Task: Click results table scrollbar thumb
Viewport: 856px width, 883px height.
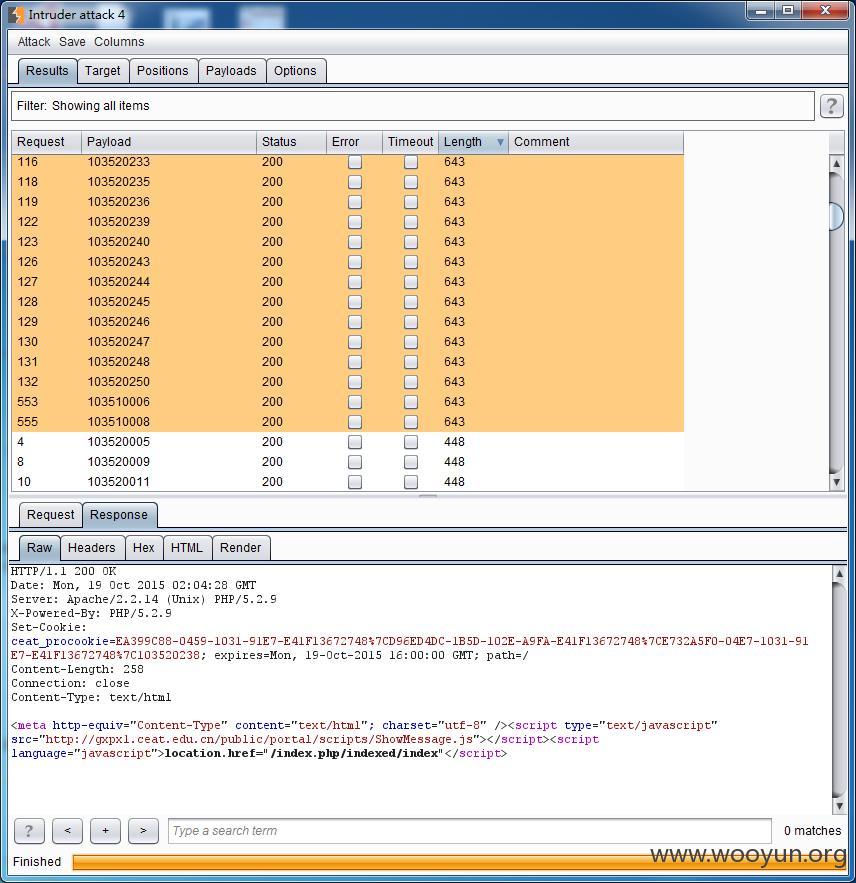Action: click(x=837, y=216)
